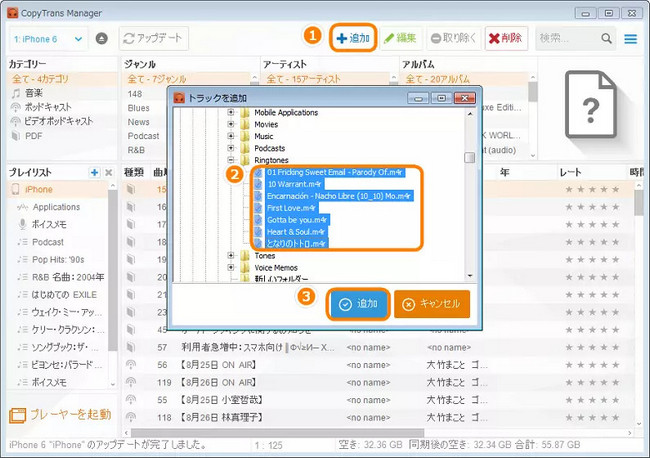Image resolution: width=650 pixels, height=458 pixels.
Task: Open the Podcast playlist
Action: pos(48,242)
